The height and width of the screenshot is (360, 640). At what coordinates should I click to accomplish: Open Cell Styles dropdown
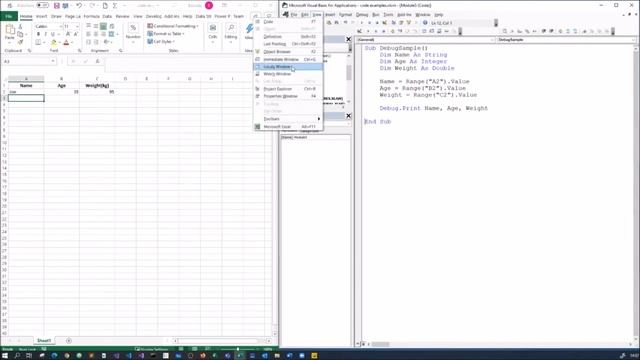coord(160,42)
